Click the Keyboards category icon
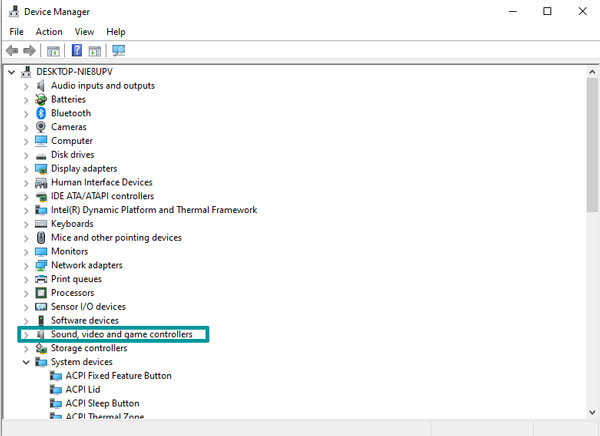This screenshot has height=436, width=600. [41, 224]
